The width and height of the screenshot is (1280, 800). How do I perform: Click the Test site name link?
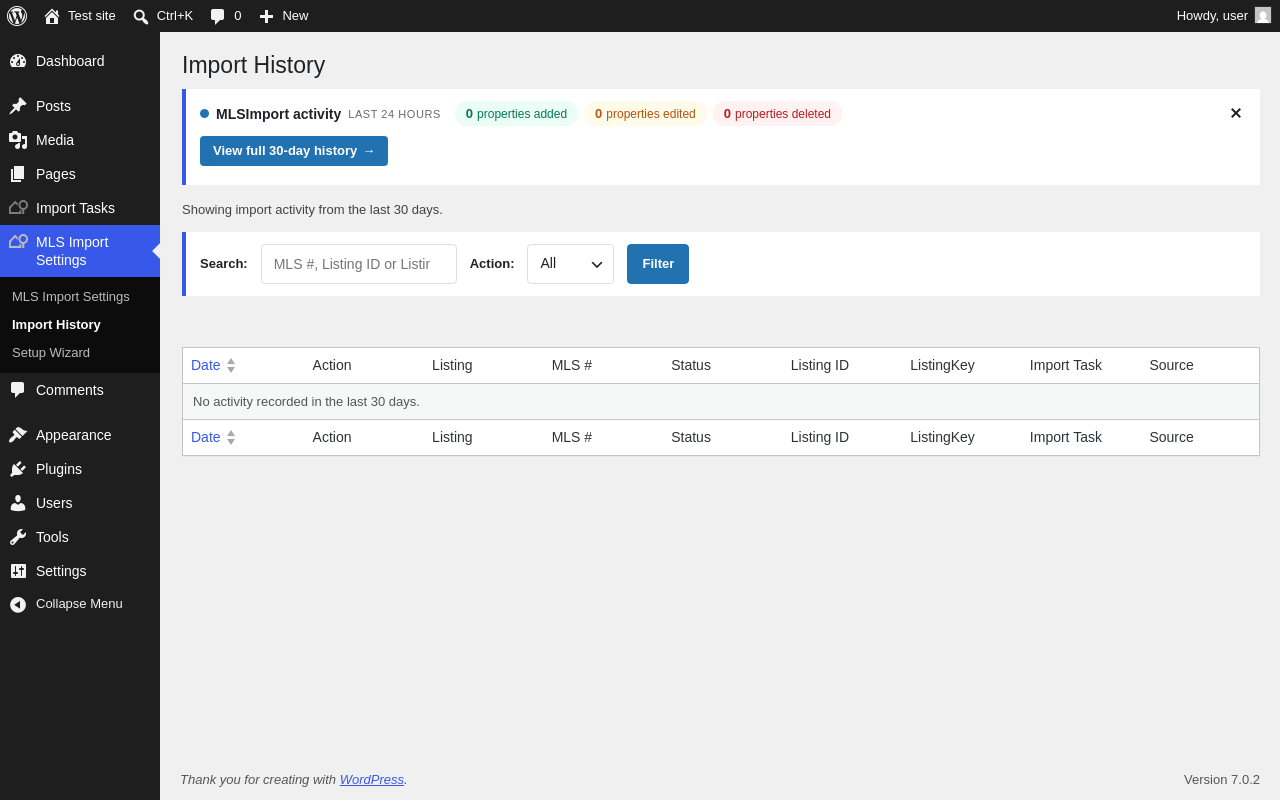tap(92, 15)
